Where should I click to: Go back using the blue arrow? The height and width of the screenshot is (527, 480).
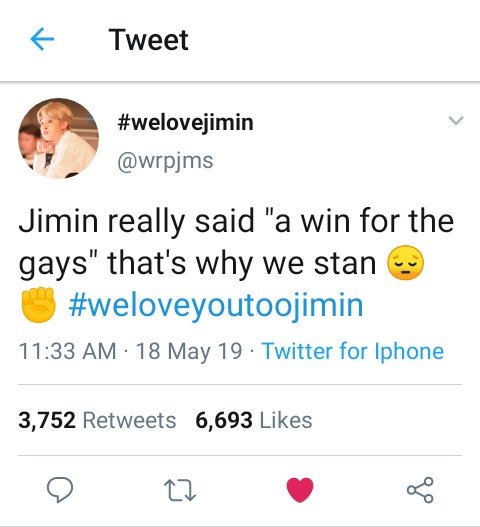pyautogui.click(x=42, y=39)
